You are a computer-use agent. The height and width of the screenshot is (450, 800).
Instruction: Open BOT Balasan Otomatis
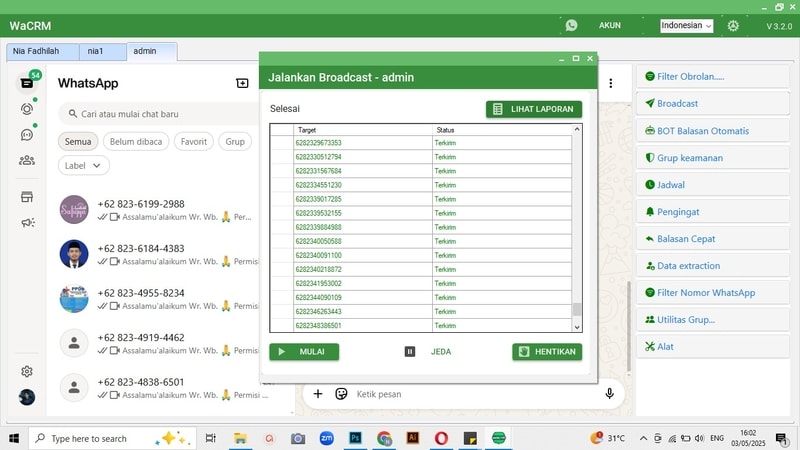click(713, 131)
